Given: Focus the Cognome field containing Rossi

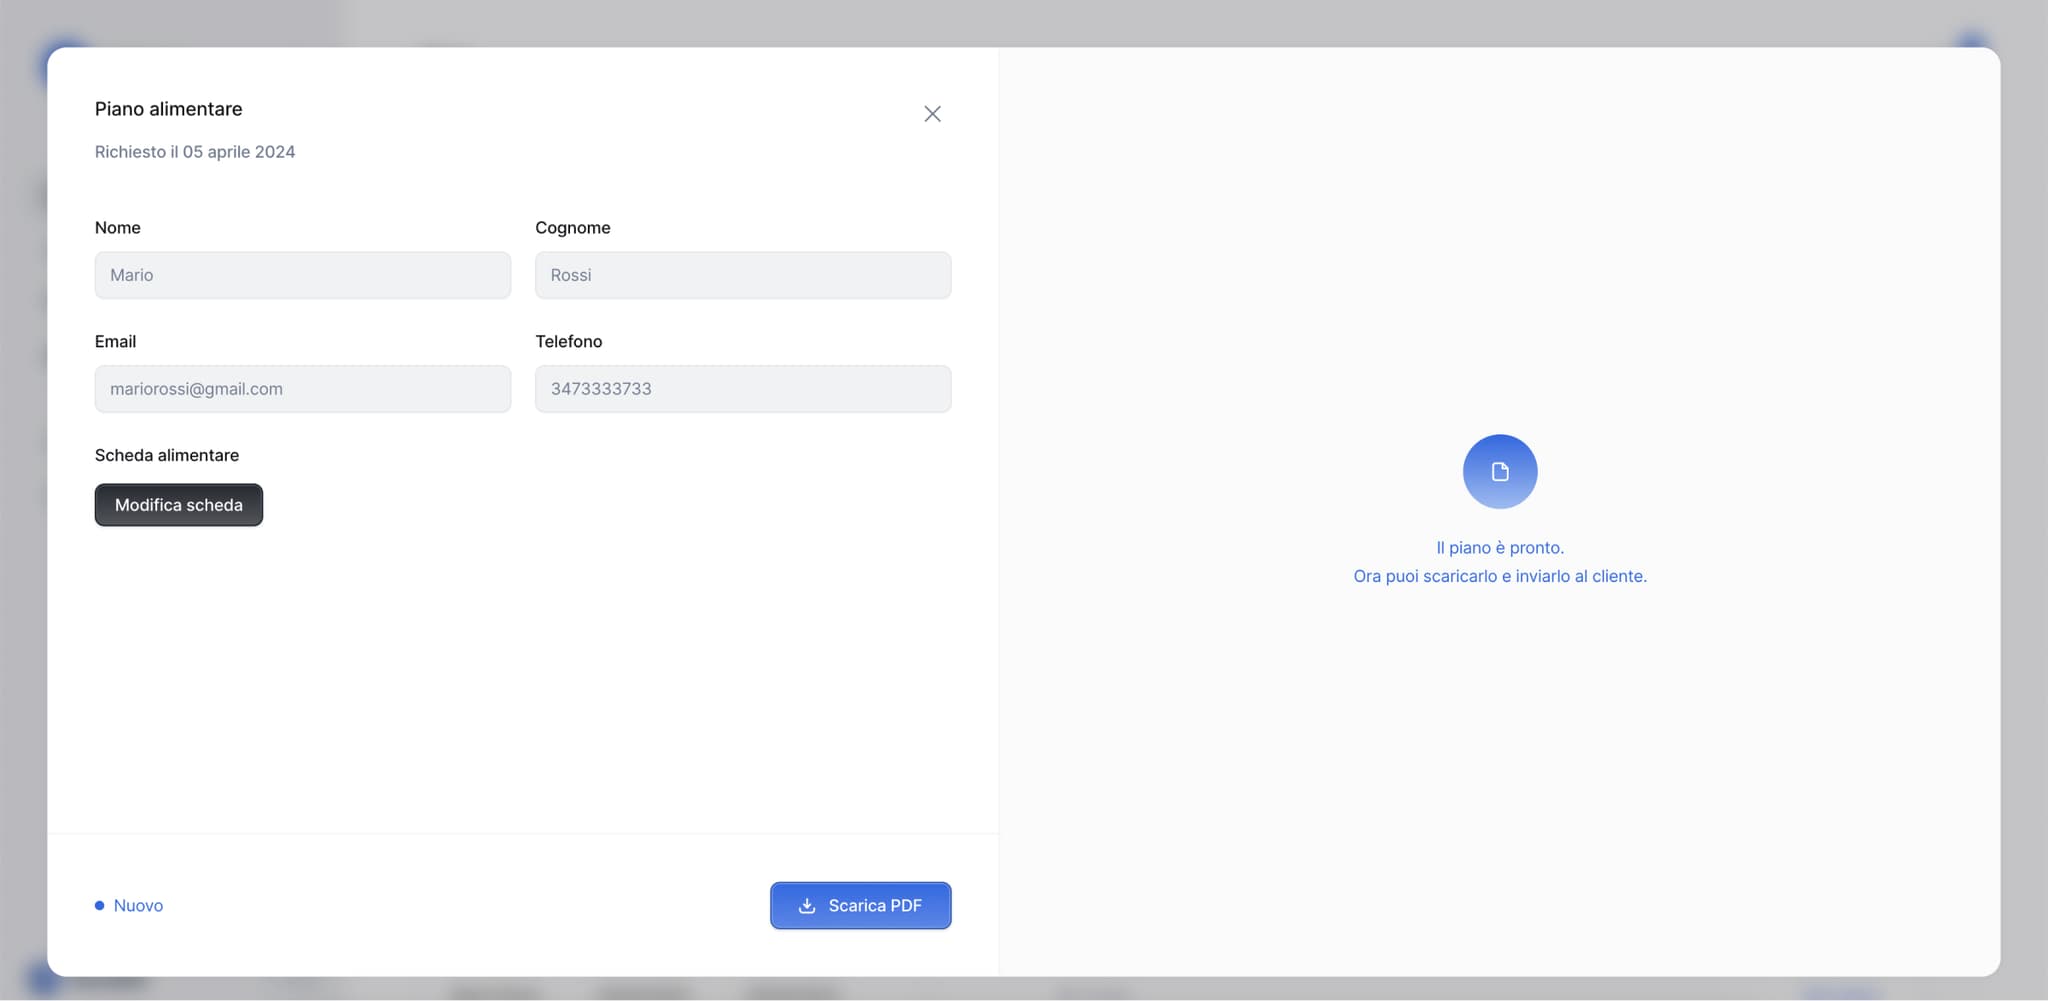Looking at the screenshot, I should [x=742, y=275].
